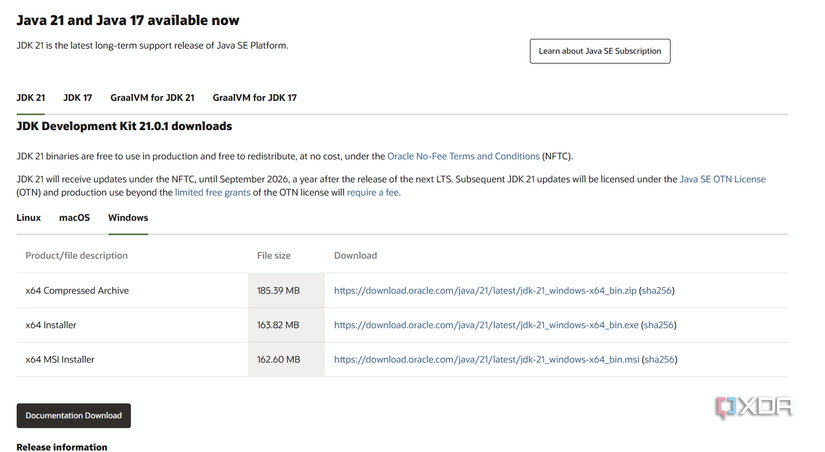Screen dimensions: 825x452
Task: Open the JDK 17 tab
Action: click(77, 98)
